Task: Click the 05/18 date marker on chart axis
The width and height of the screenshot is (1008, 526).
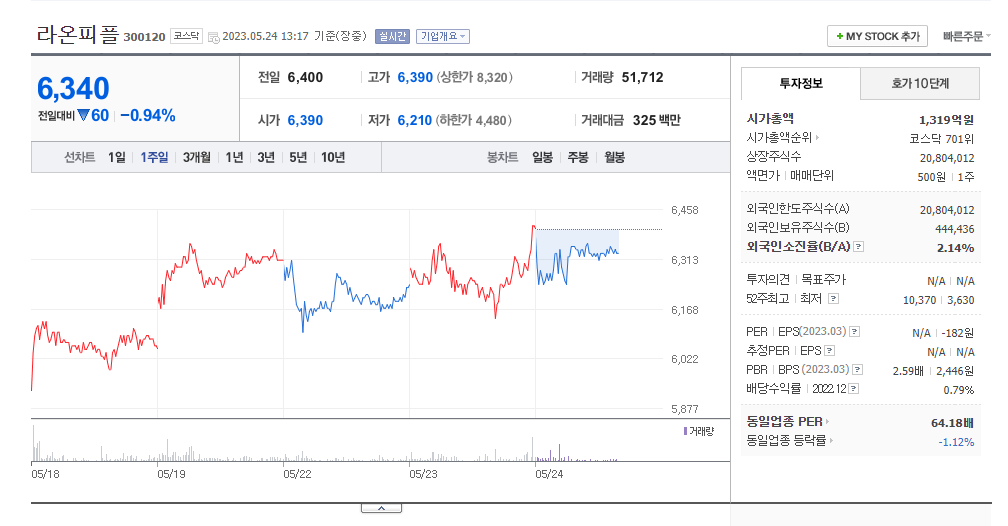Action: 45,474
